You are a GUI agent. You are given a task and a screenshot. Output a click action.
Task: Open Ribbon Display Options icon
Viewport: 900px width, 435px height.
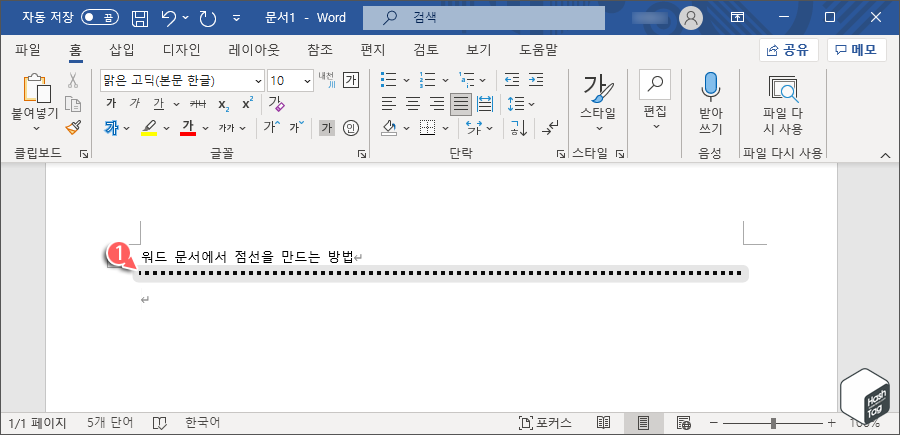click(736, 18)
